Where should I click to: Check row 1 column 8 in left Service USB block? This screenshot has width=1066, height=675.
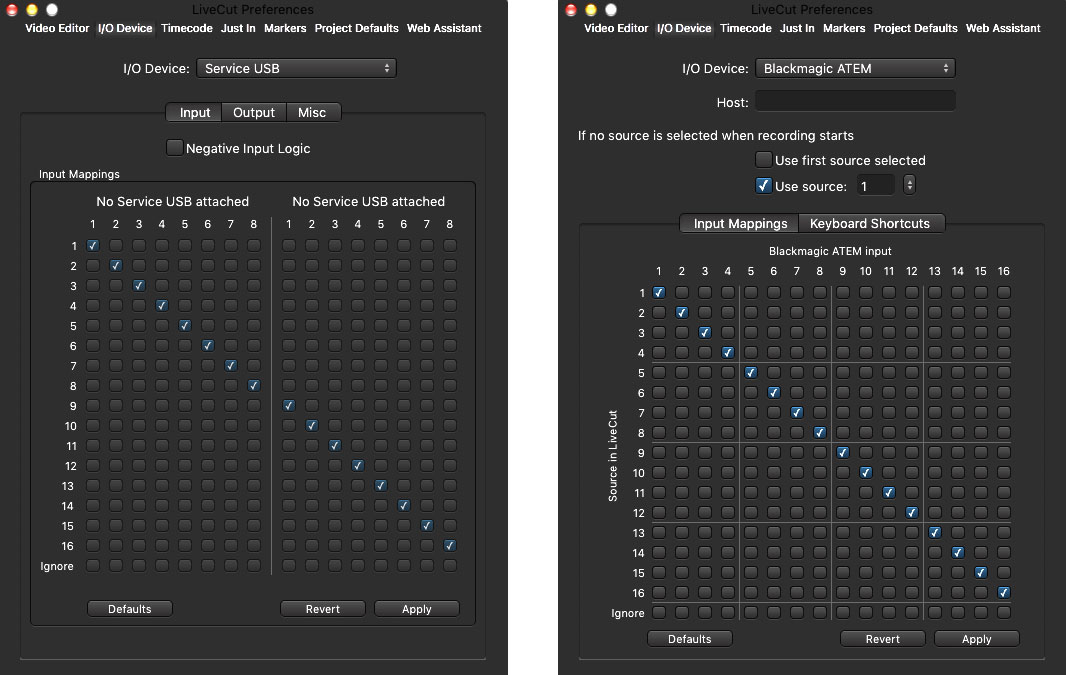(x=254, y=245)
